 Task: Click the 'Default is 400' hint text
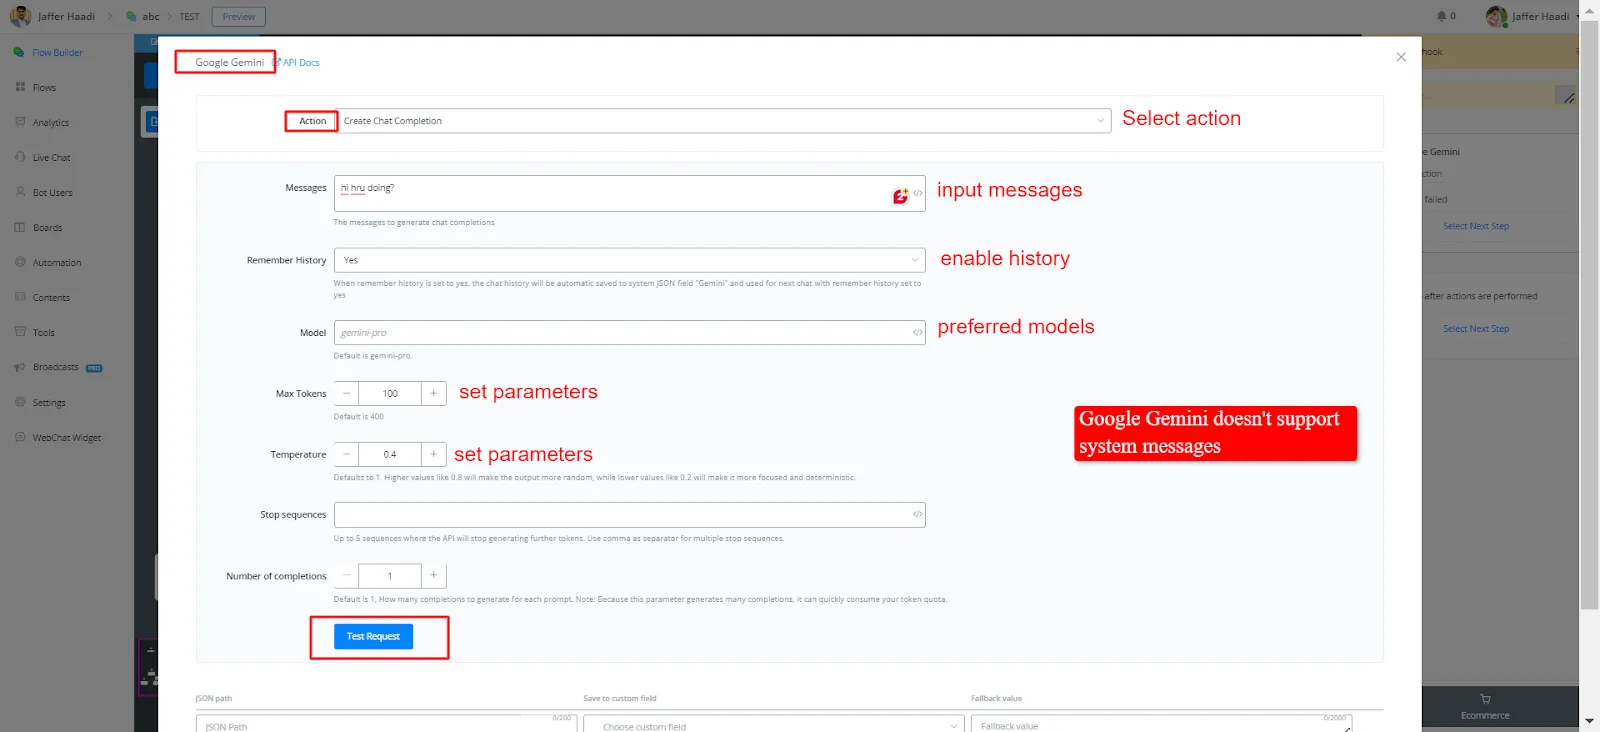point(359,417)
